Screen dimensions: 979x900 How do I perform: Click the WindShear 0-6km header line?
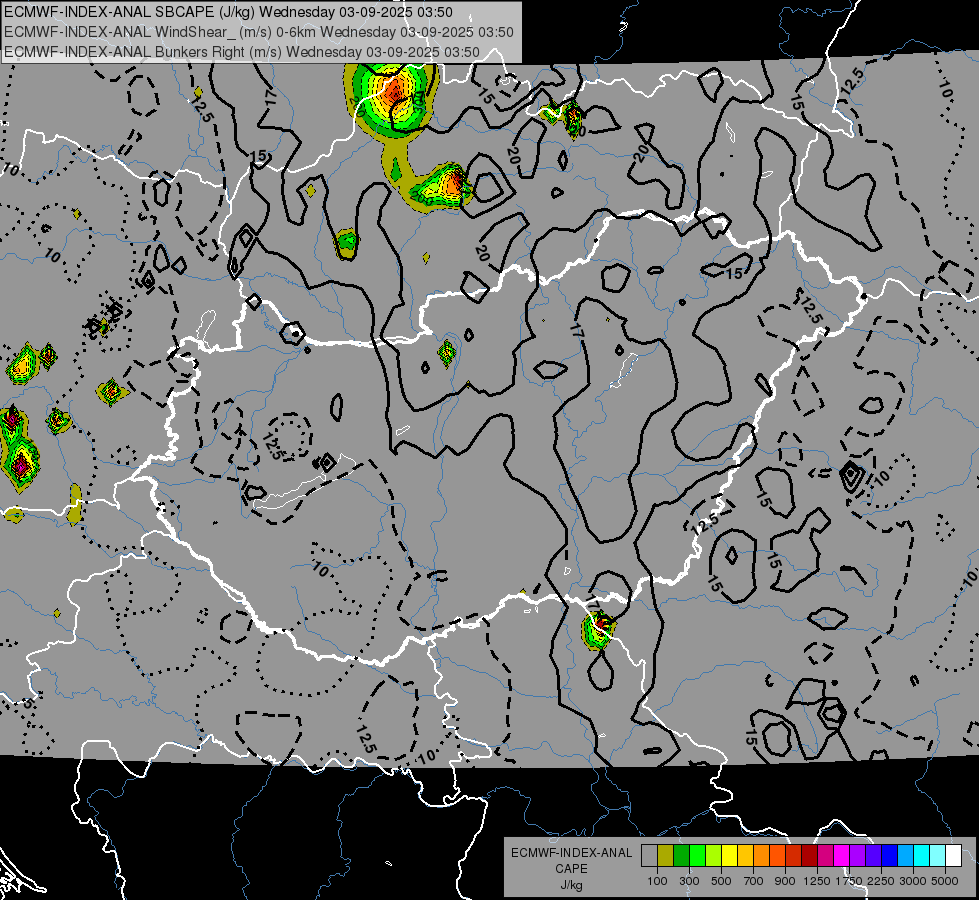pyautogui.click(x=258, y=32)
